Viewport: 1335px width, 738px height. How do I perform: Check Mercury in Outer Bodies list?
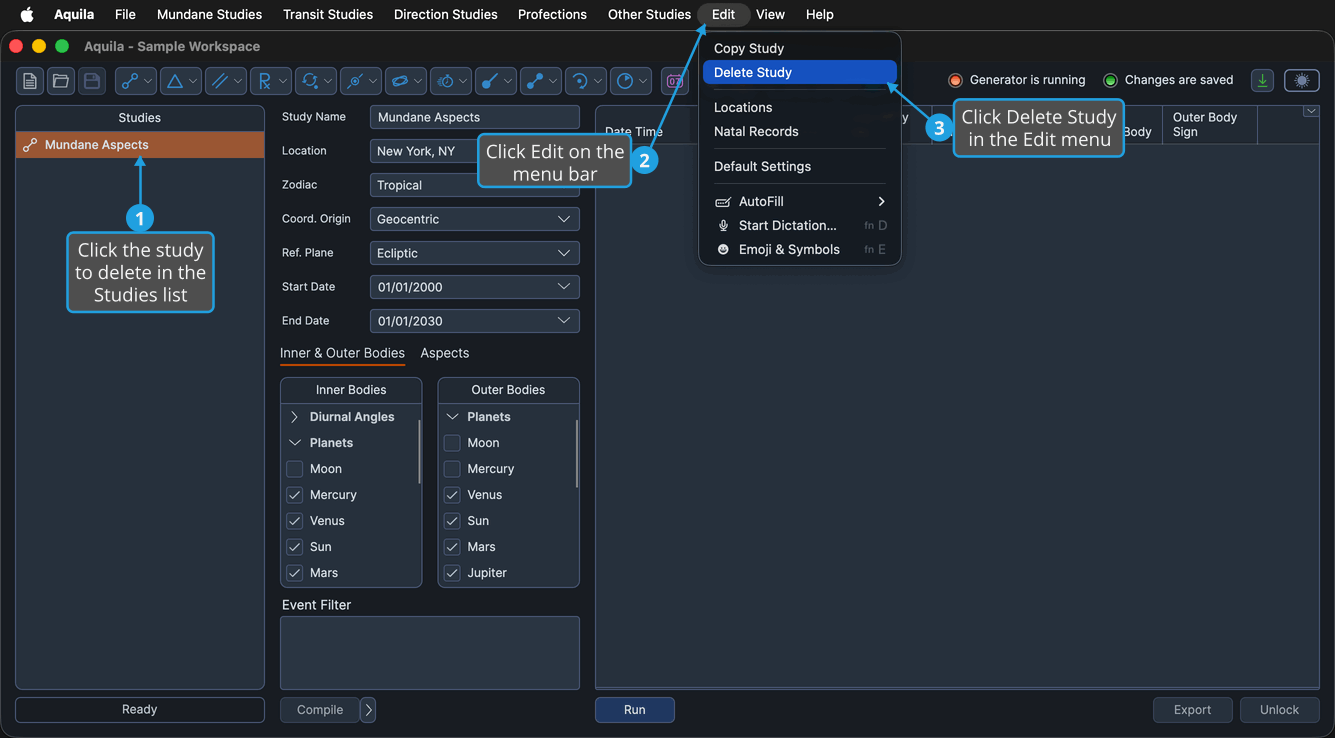coord(452,469)
